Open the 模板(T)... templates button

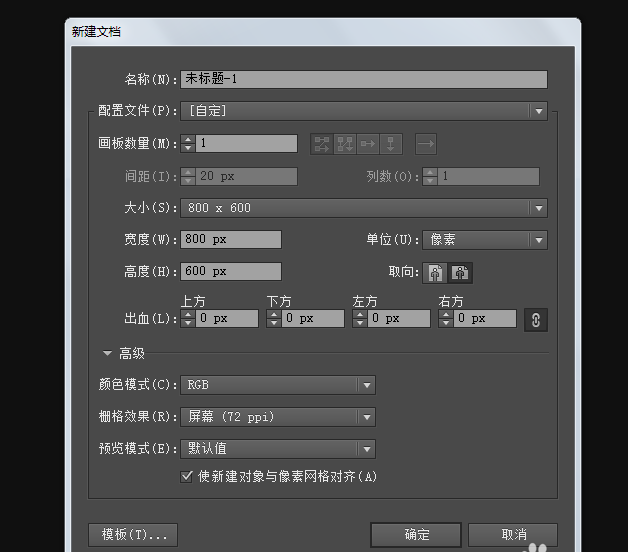pyautogui.click(x=133, y=535)
